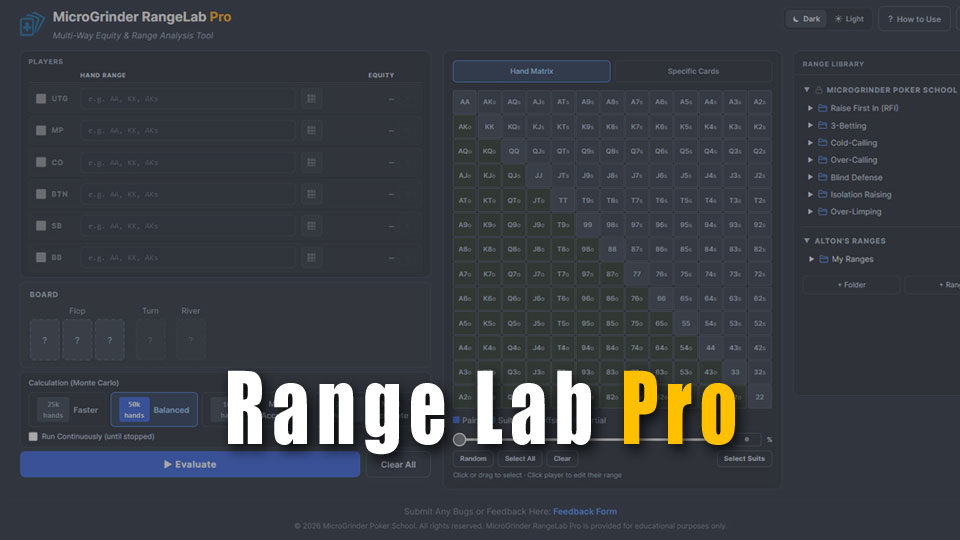Enable the BTN player checkbox
960x540 pixels.
[41, 194]
